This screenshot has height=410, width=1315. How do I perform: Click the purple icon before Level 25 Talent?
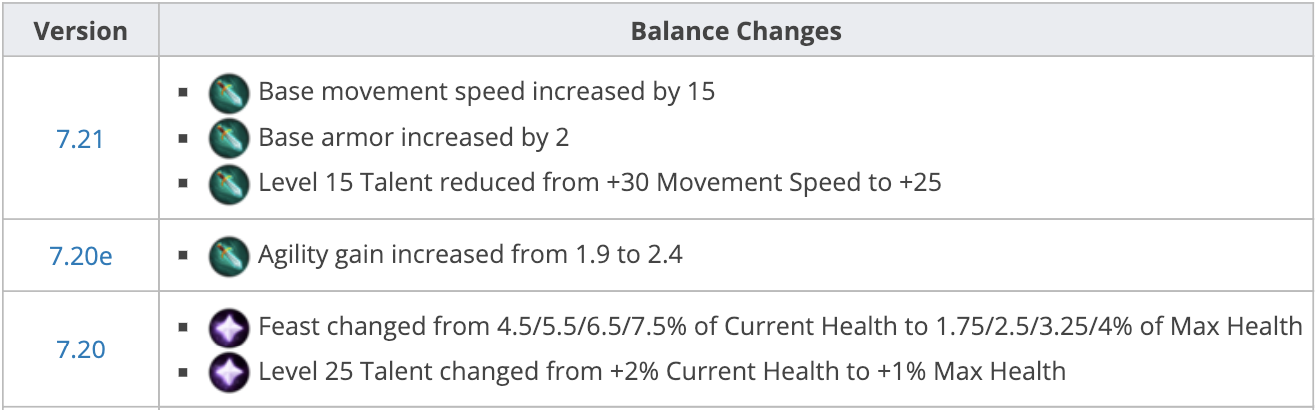tap(228, 372)
